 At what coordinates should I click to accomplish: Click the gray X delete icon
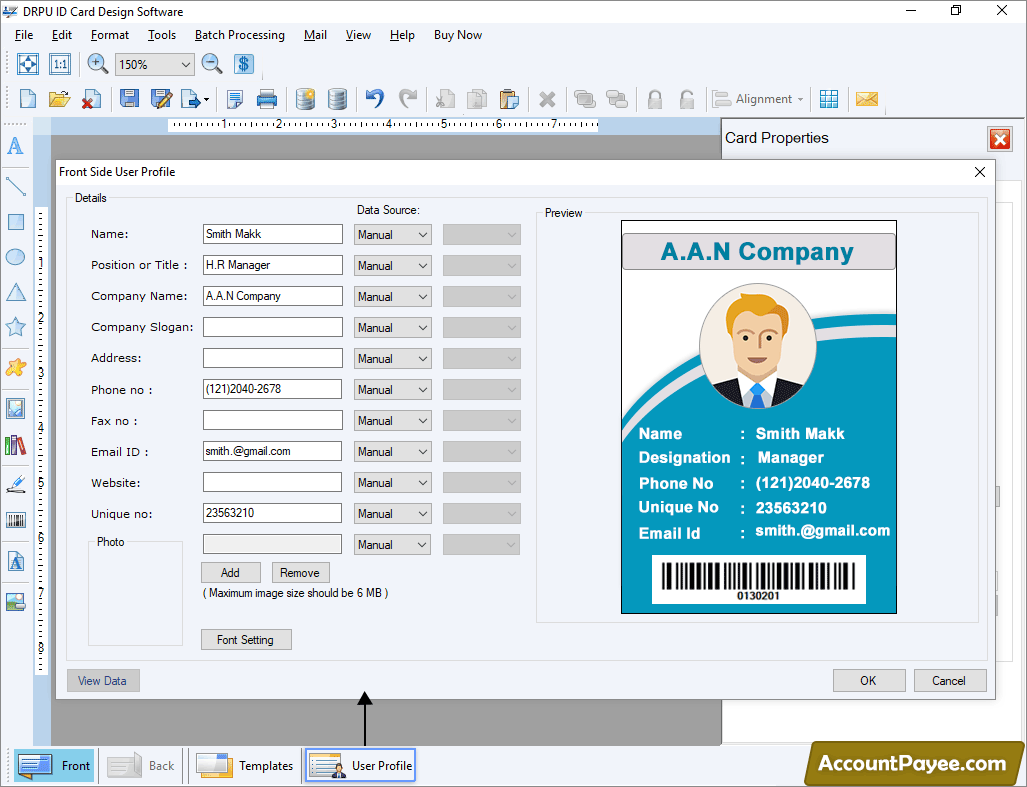click(547, 100)
